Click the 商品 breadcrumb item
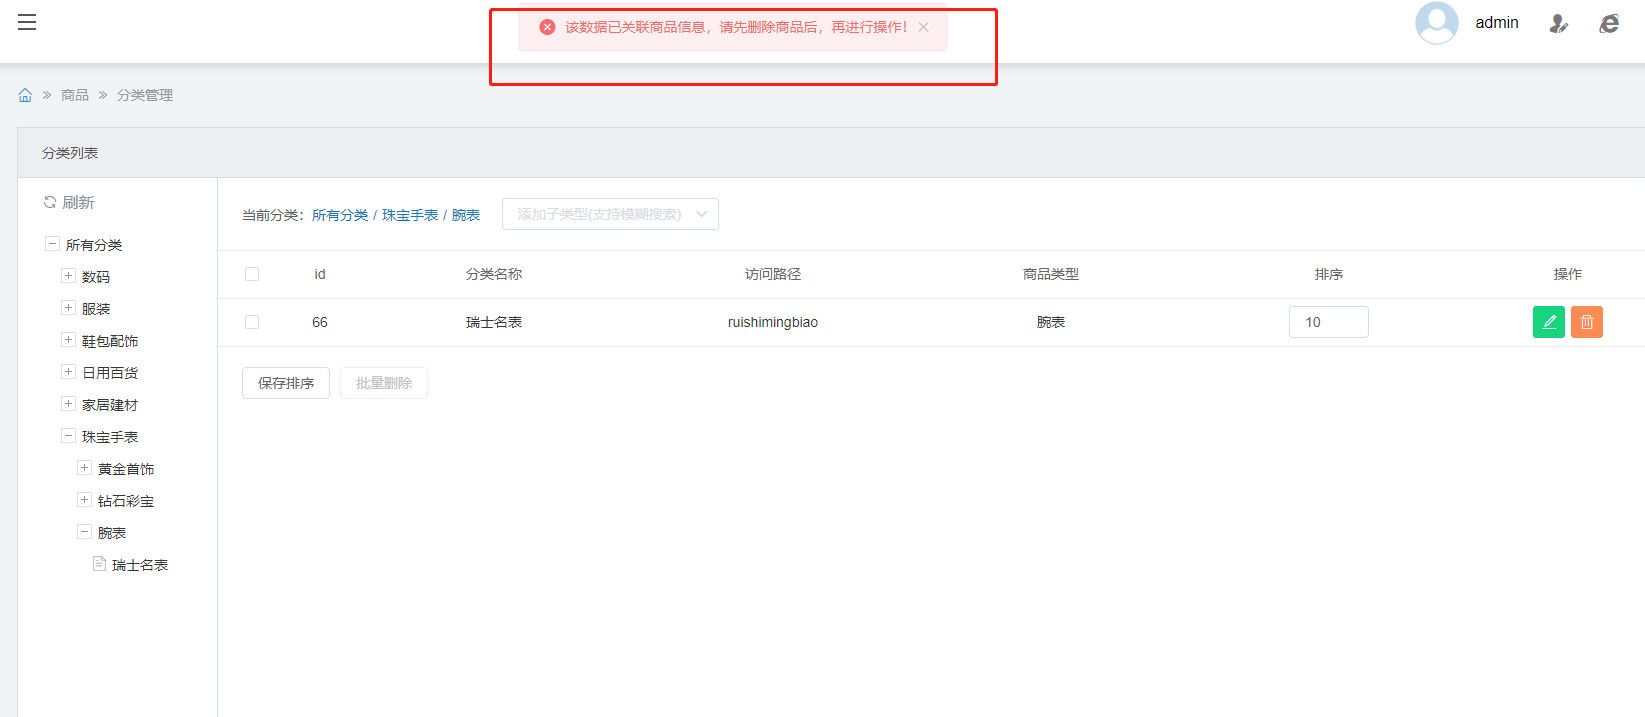This screenshot has width=1645, height=717. click(x=75, y=95)
